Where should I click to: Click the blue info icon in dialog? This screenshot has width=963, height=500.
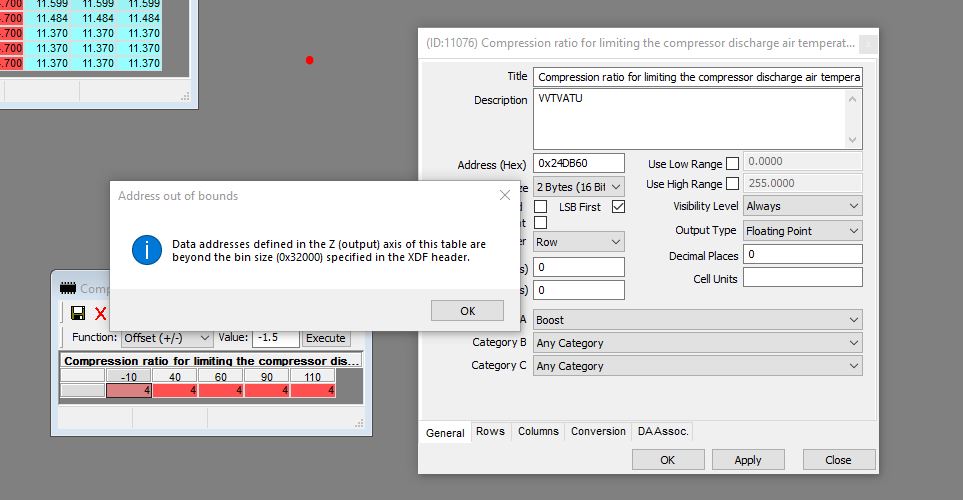tap(147, 250)
